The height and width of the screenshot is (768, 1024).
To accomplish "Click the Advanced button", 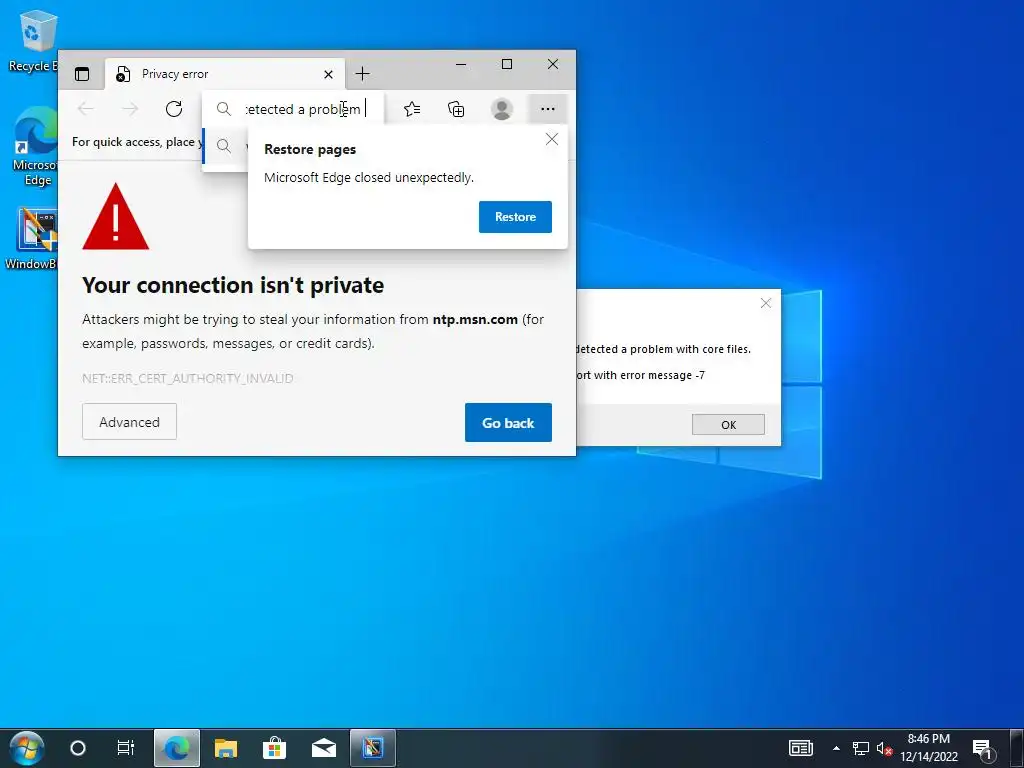I will click(129, 422).
